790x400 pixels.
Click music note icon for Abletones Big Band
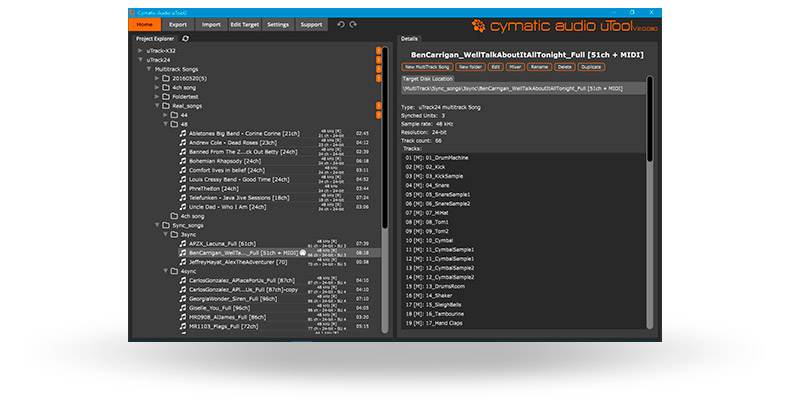(183, 134)
